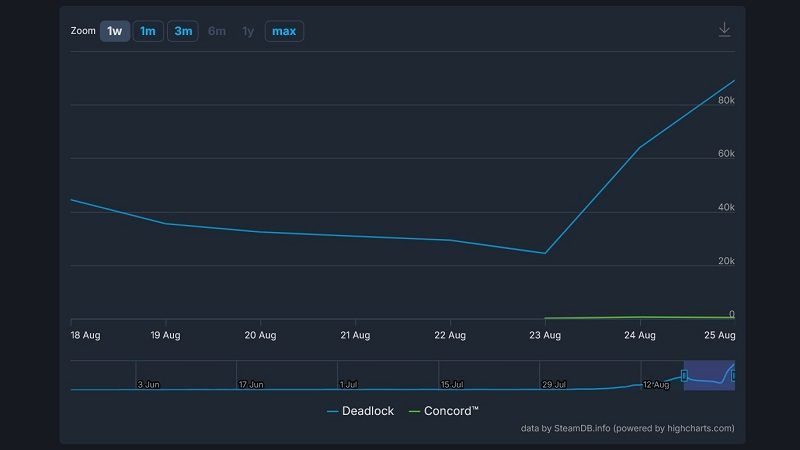Viewport: 800px width, 450px height.
Task: Switch zoom range to 3m
Action: 183,31
